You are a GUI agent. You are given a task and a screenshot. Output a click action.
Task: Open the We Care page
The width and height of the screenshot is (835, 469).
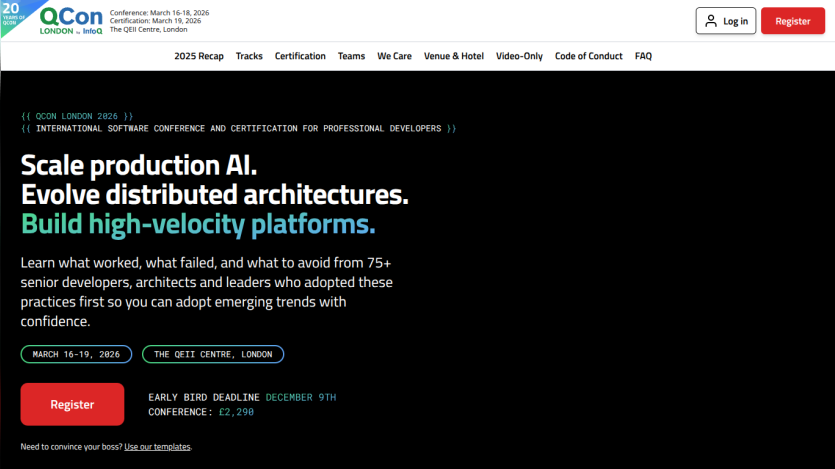[394, 56]
